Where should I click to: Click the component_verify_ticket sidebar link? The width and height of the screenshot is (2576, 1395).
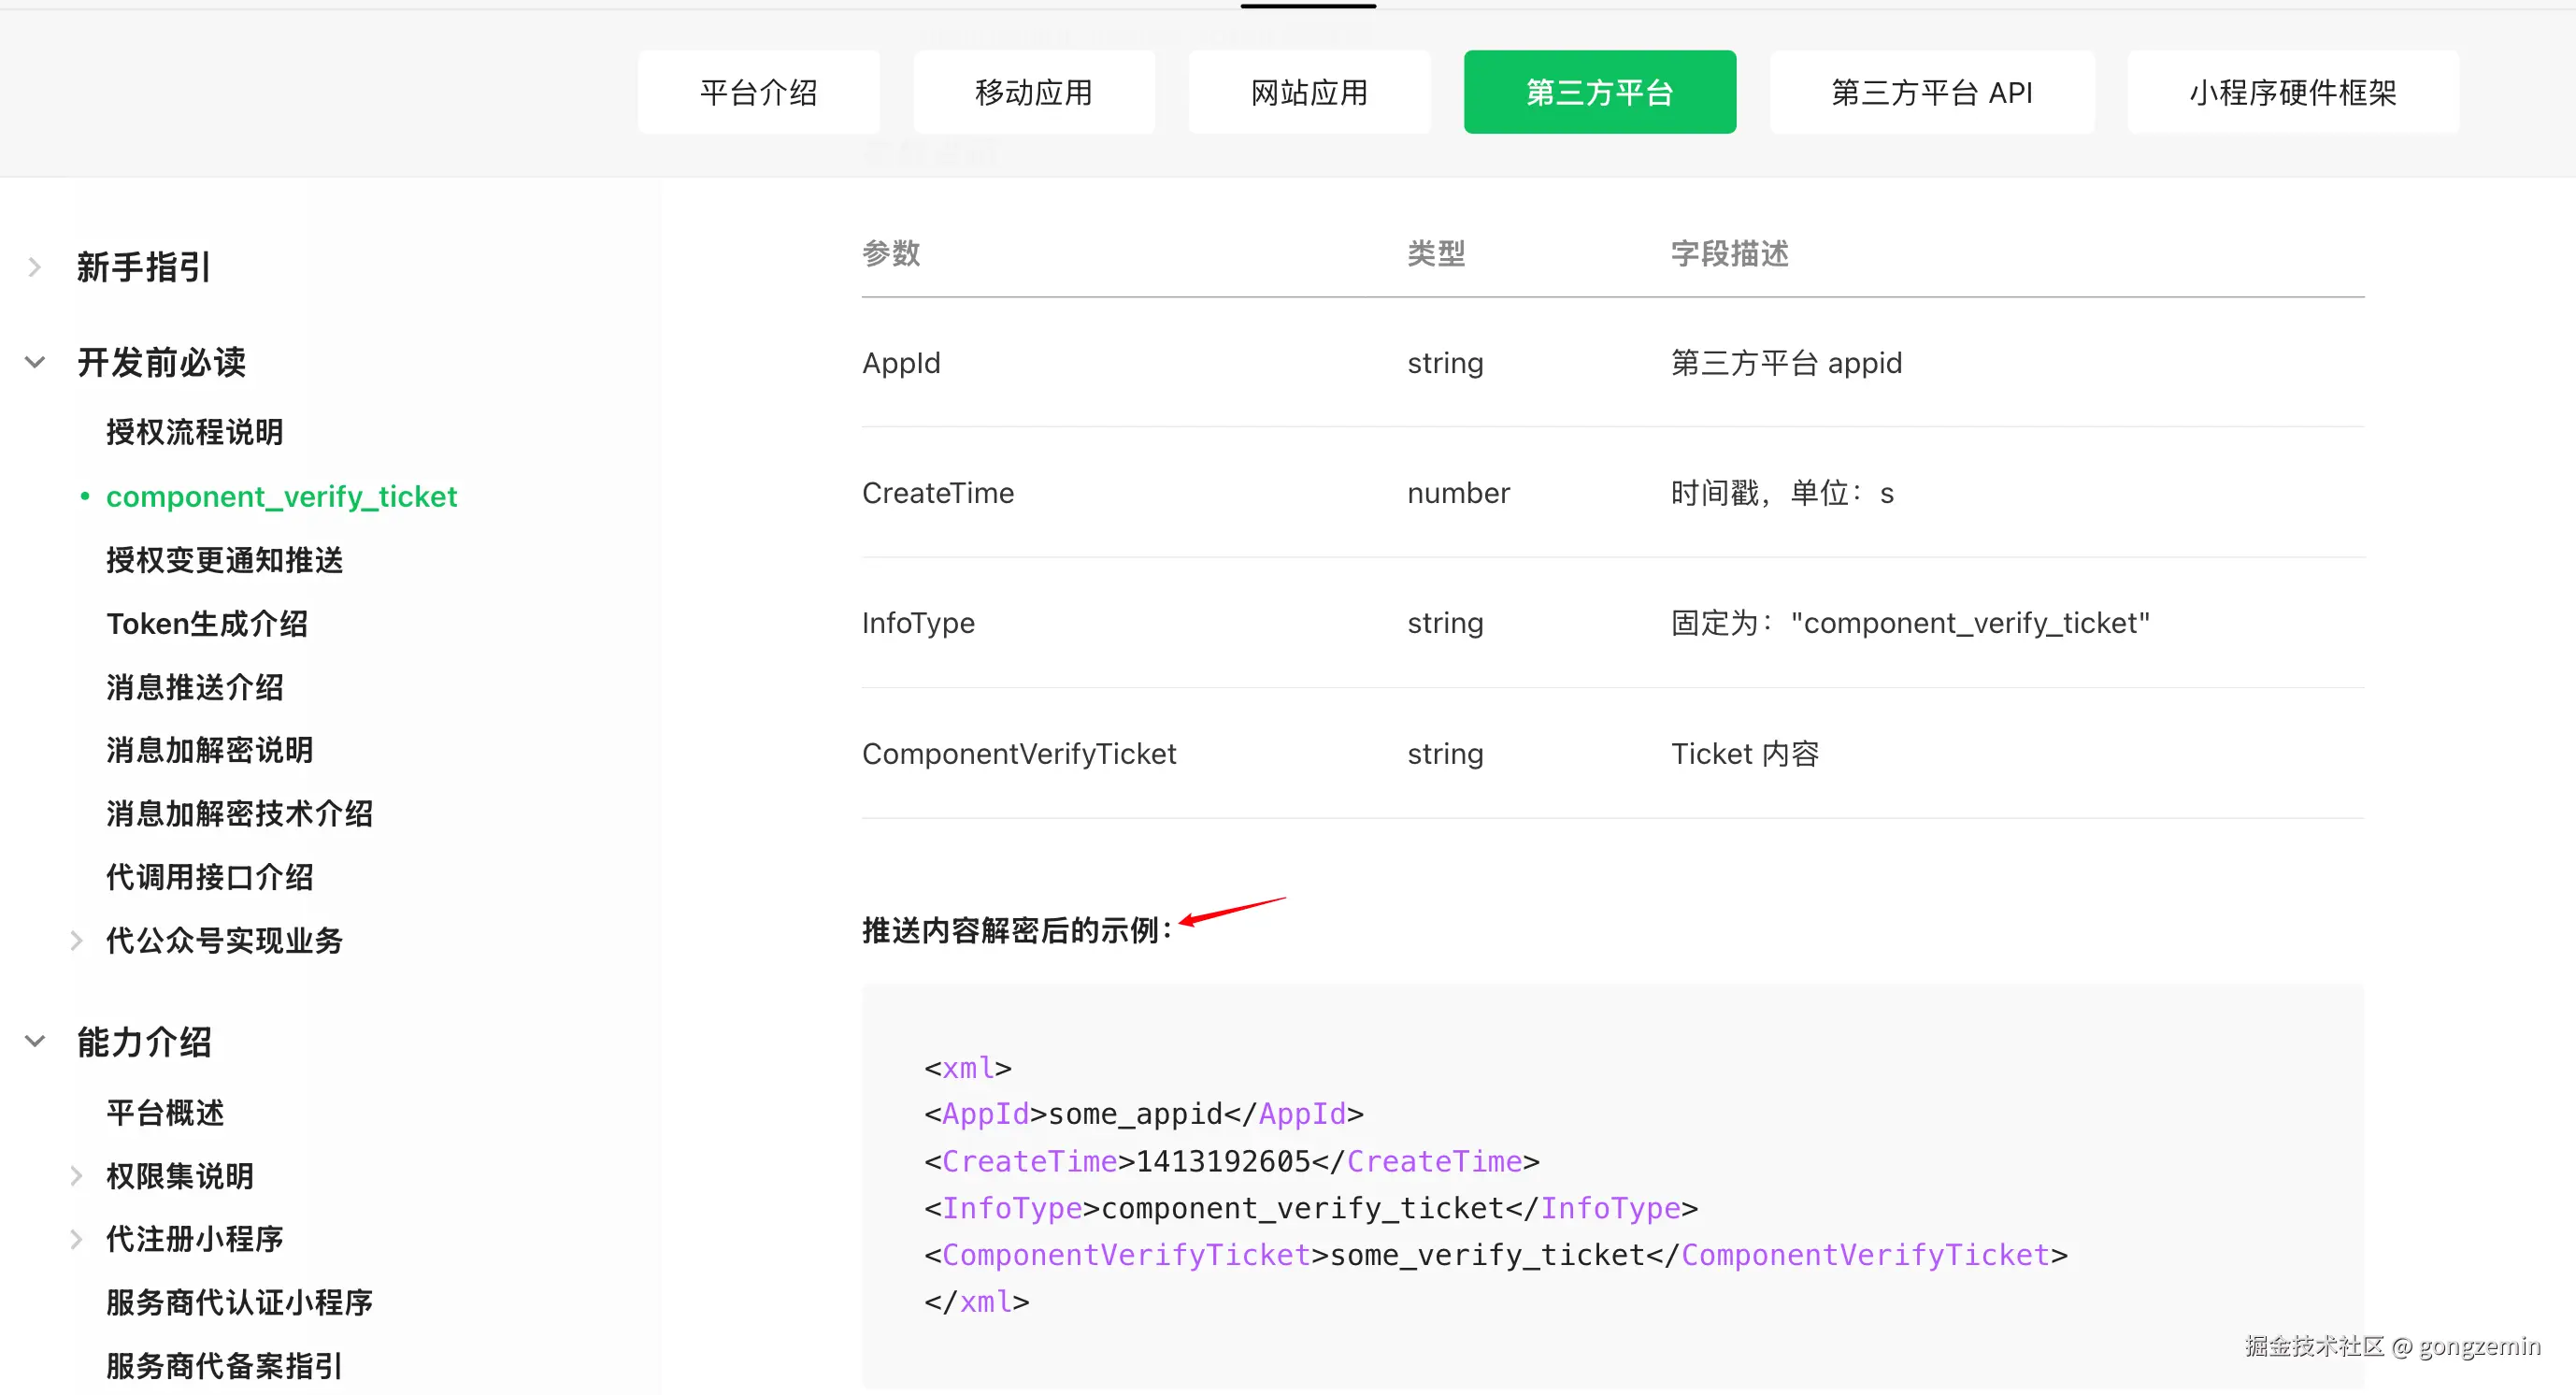point(281,496)
